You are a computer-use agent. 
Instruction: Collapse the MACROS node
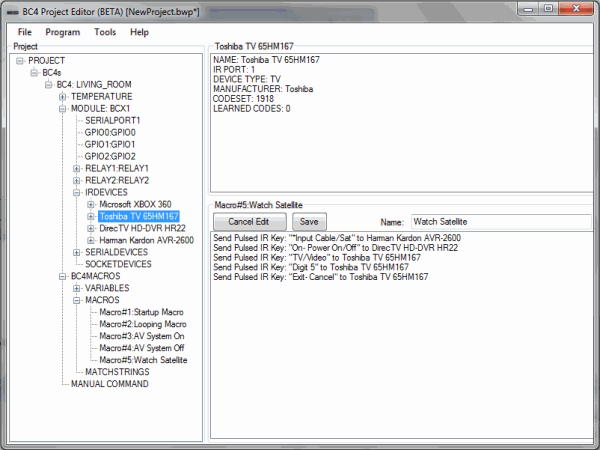(x=77, y=300)
